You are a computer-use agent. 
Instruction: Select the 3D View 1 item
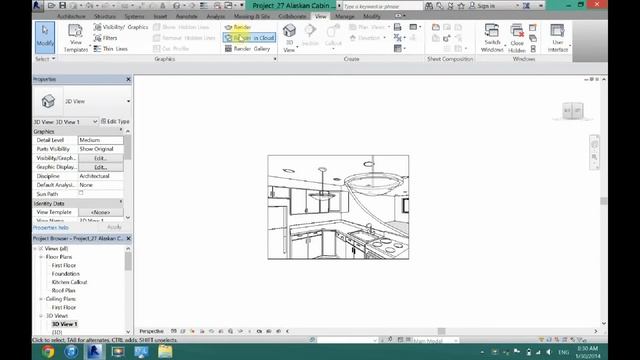click(x=64, y=324)
